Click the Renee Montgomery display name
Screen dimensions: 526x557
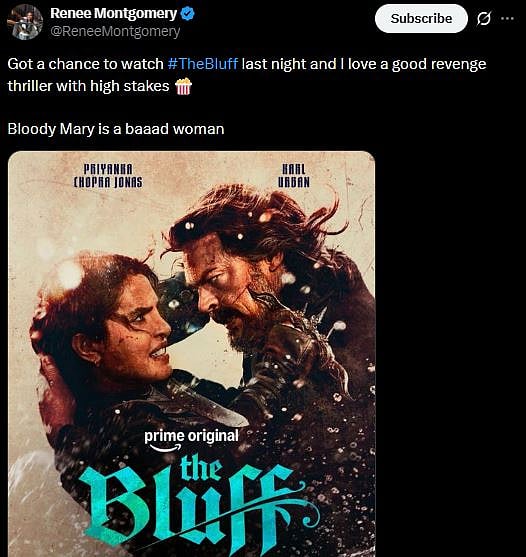[113, 13]
